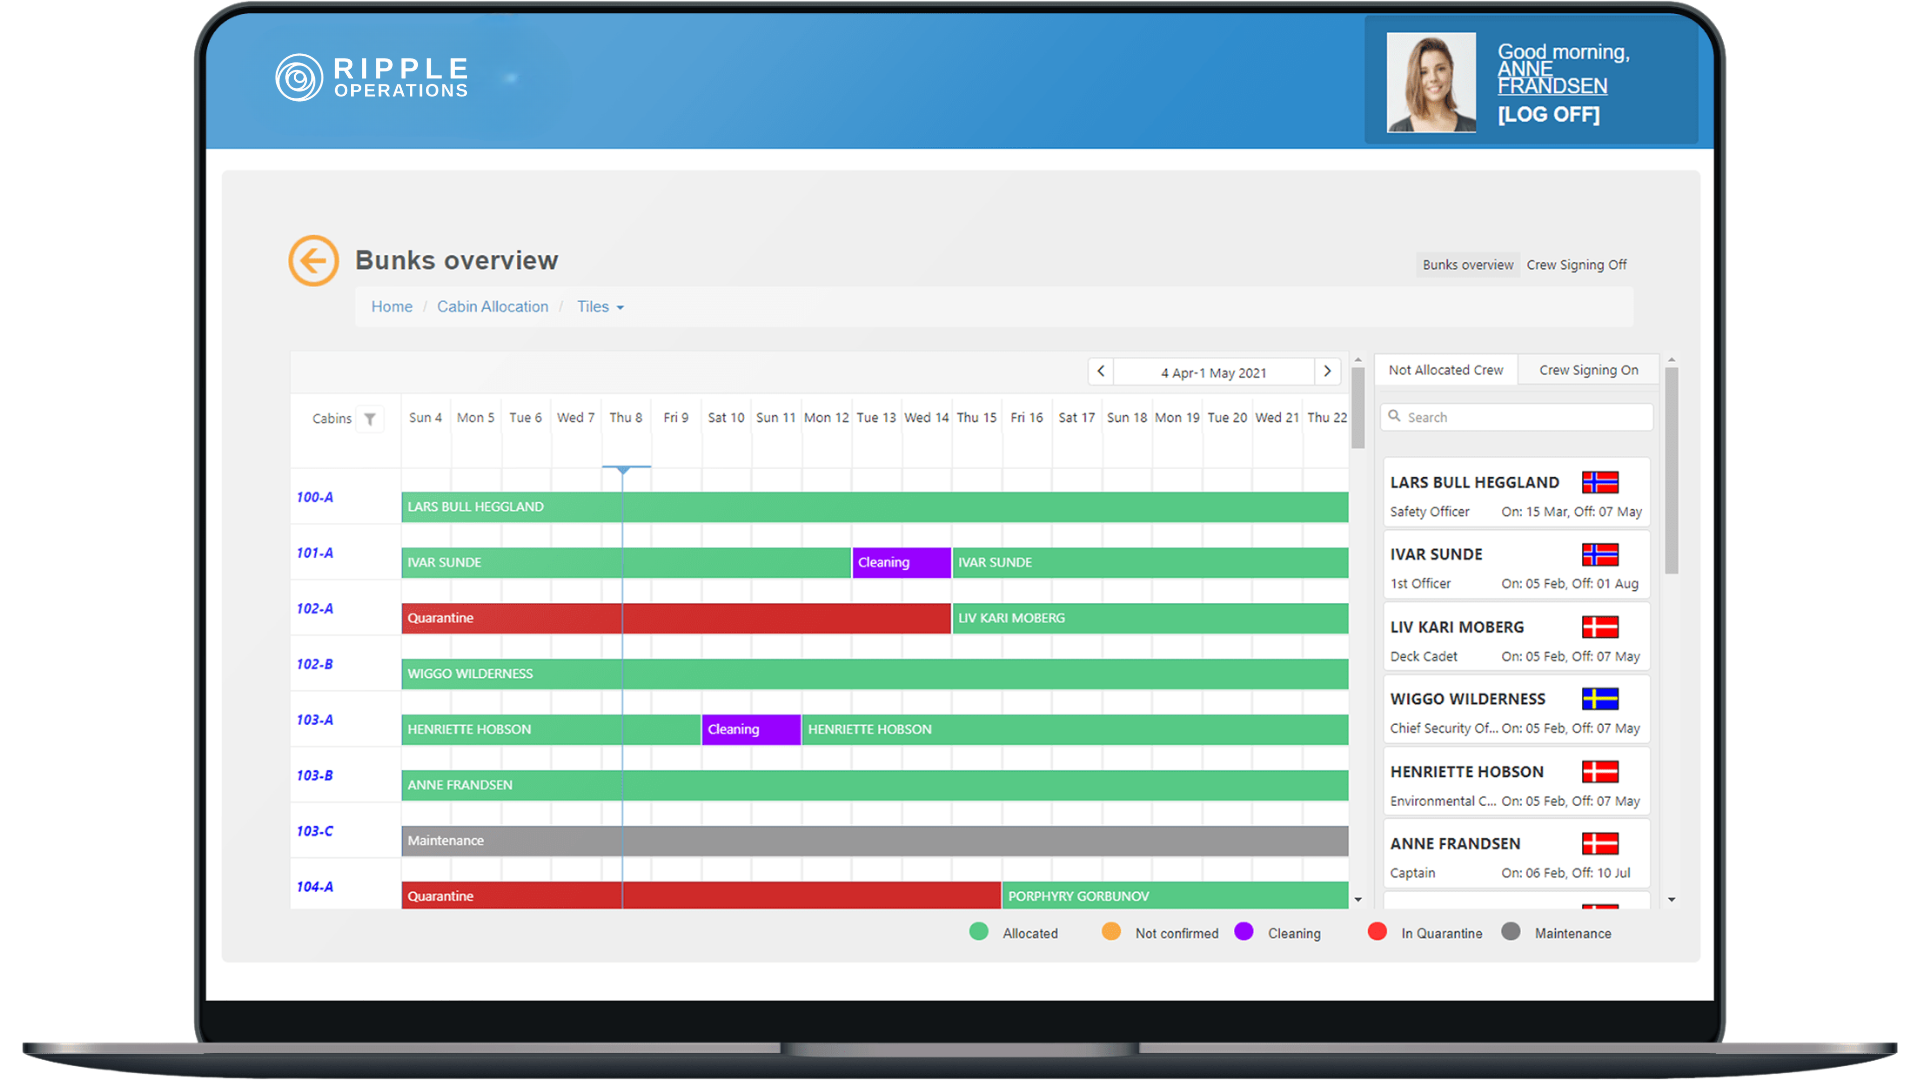Click crew list scroll down arrow
Viewport: 1920px width, 1080px height.
pos(1671,900)
